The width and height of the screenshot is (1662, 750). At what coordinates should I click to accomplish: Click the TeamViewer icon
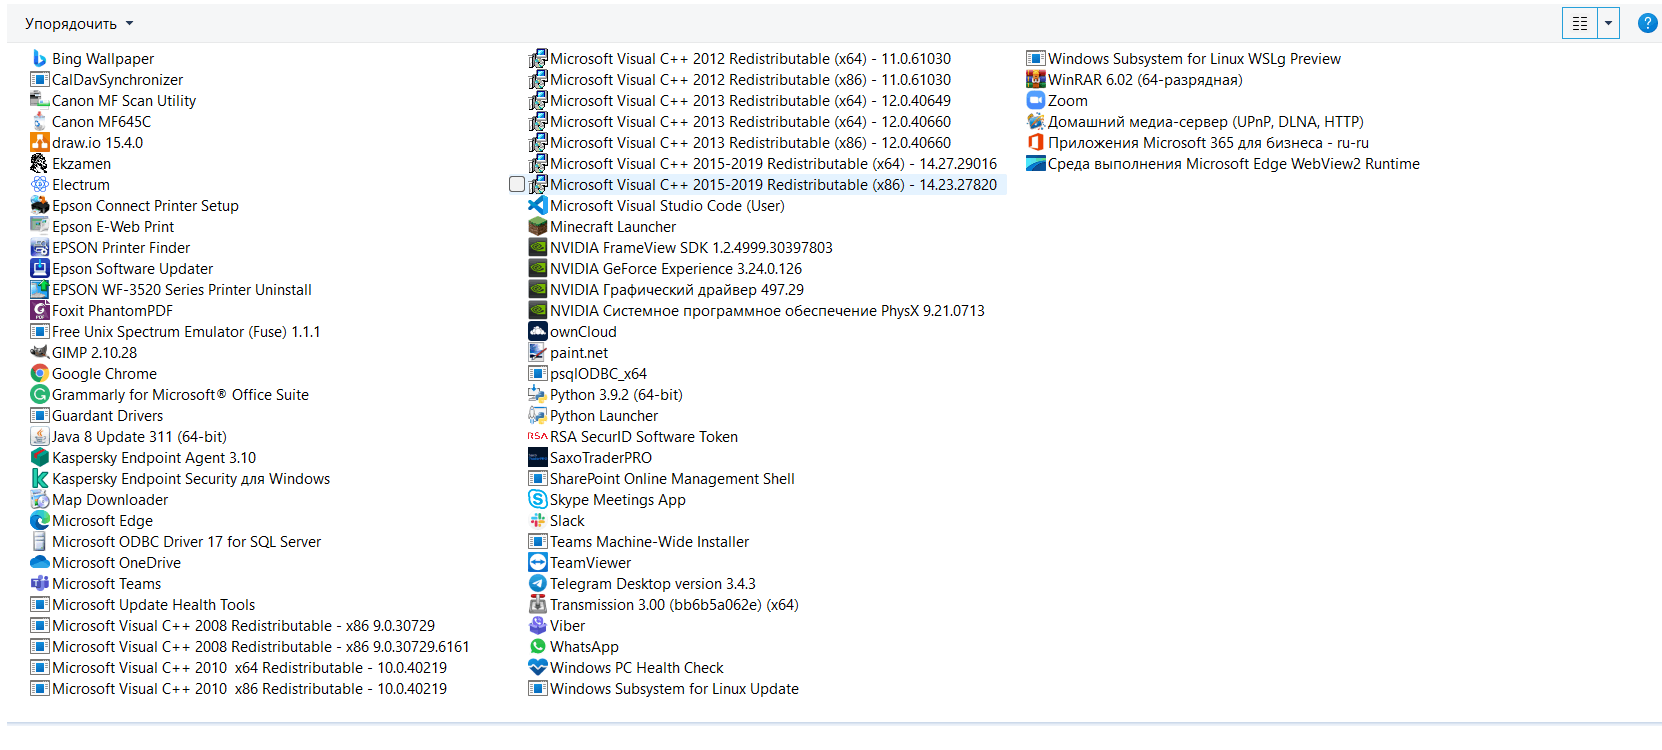(538, 563)
